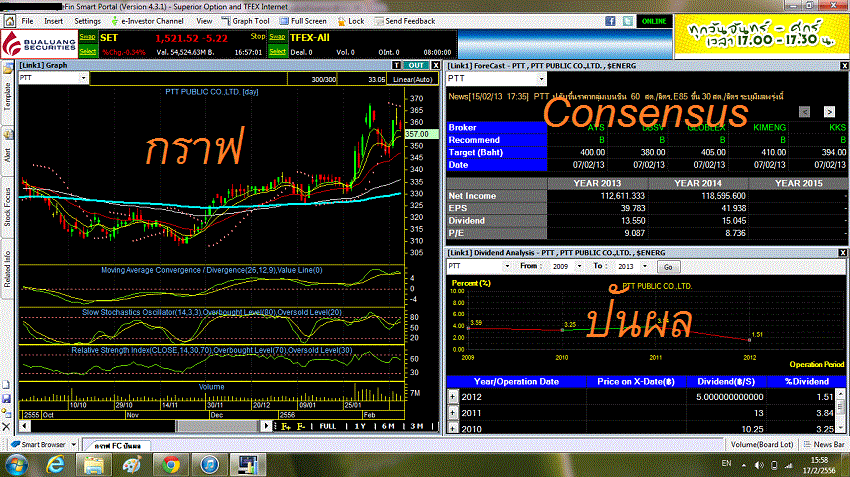Open Dividend Analysis symbol dropdown

pyautogui.click(x=507, y=266)
